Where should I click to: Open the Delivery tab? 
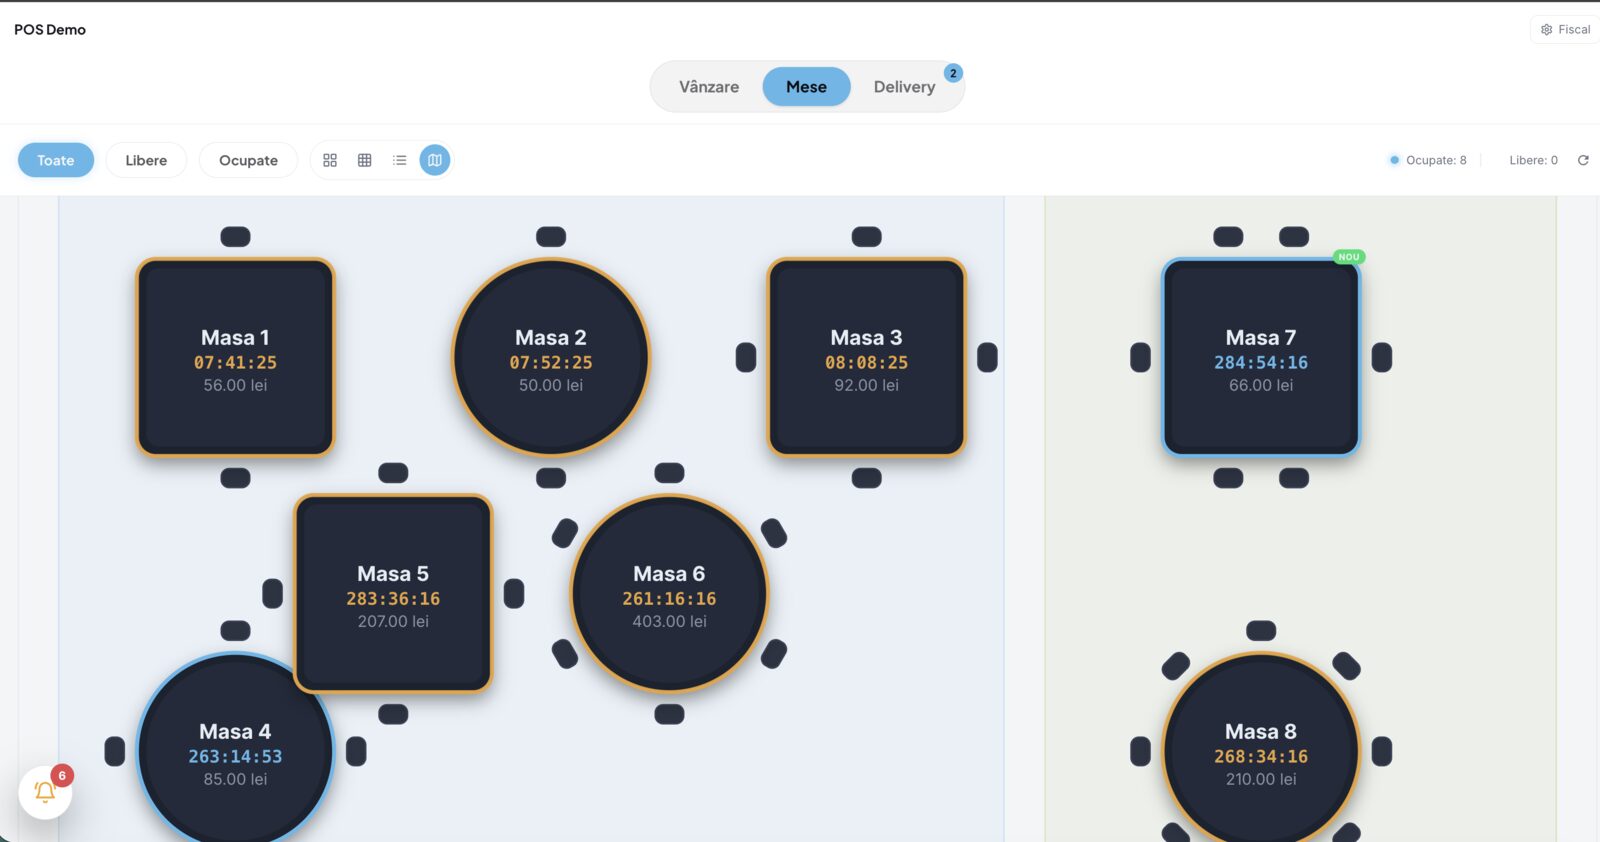click(x=904, y=87)
